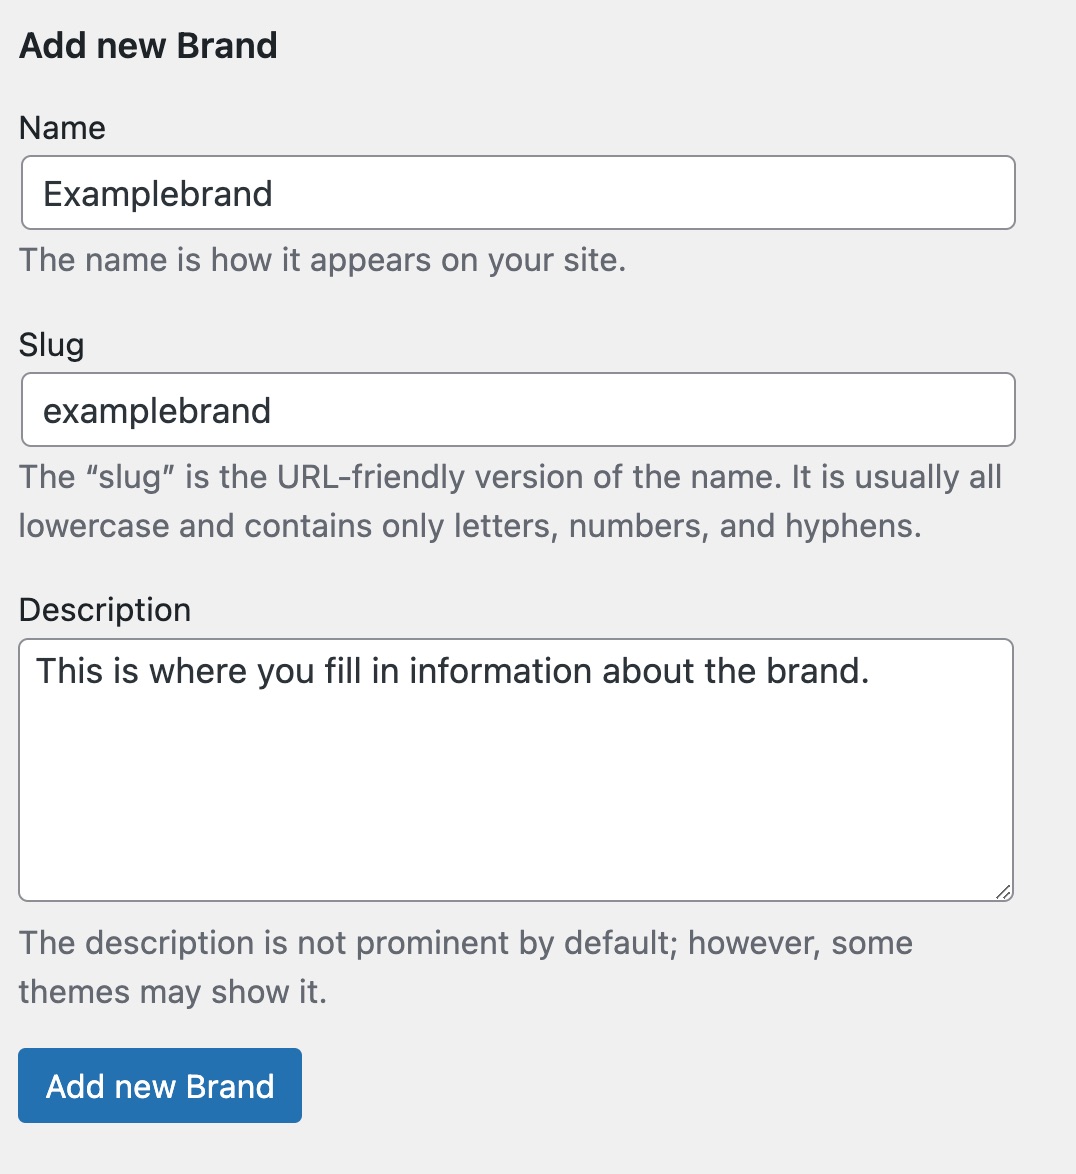Click the slug "URL-friendly version" help text
The width and height of the screenshot is (1076, 1174).
click(x=510, y=477)
